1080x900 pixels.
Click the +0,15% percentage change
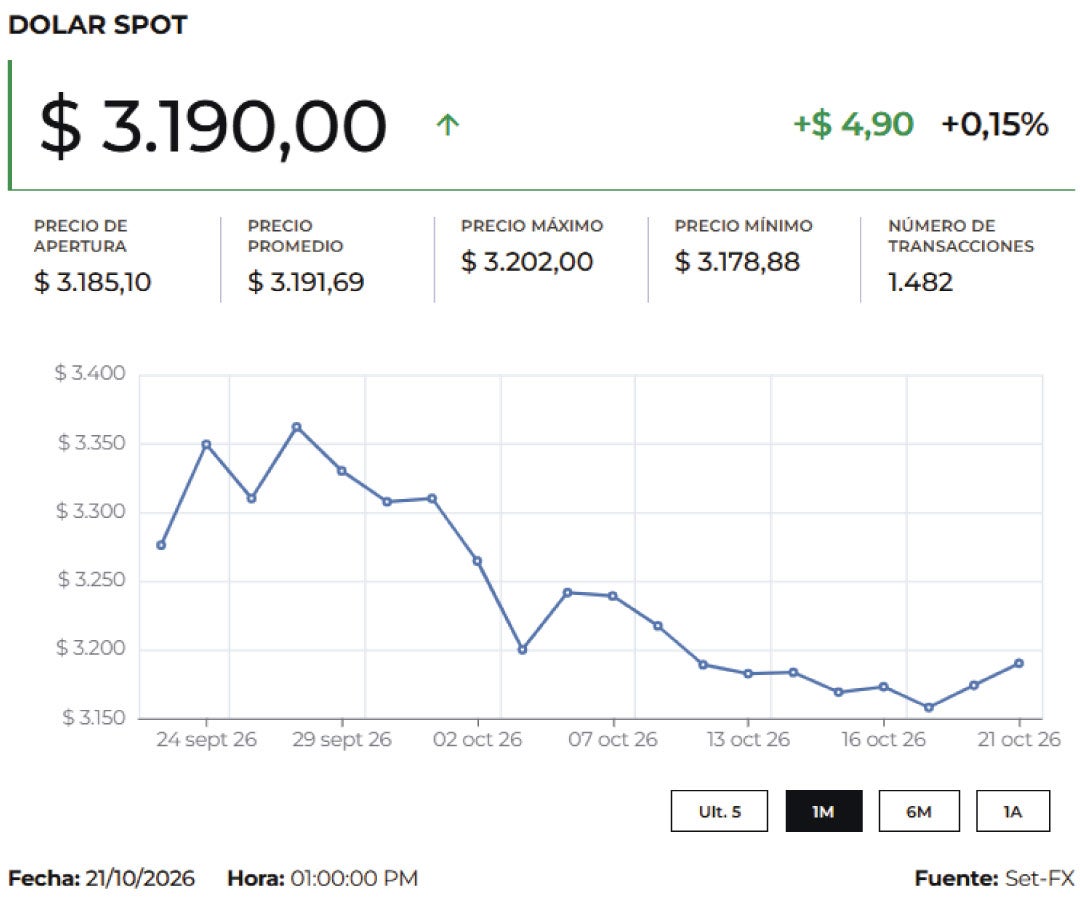click(995, 125)
